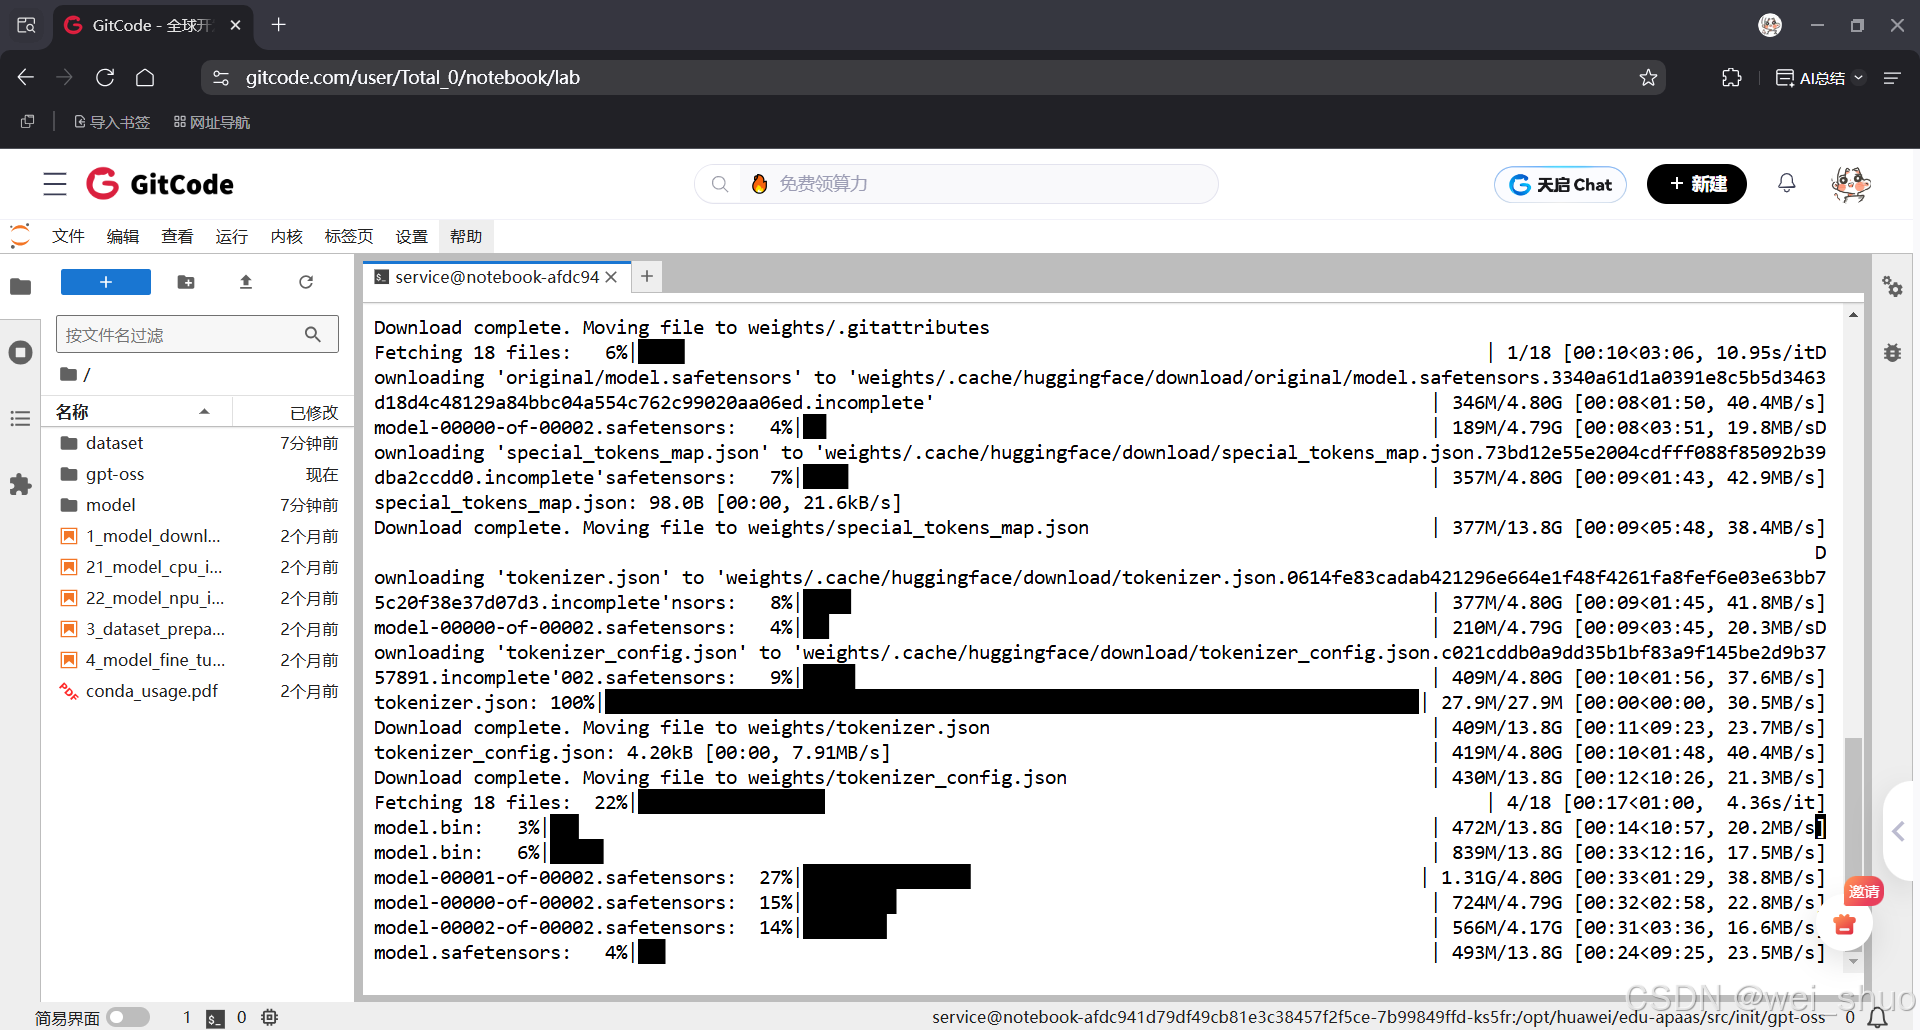Add a new tab beside the terminal
The height and width of the screenshot is (1030, 1920).
pos(647,276)
